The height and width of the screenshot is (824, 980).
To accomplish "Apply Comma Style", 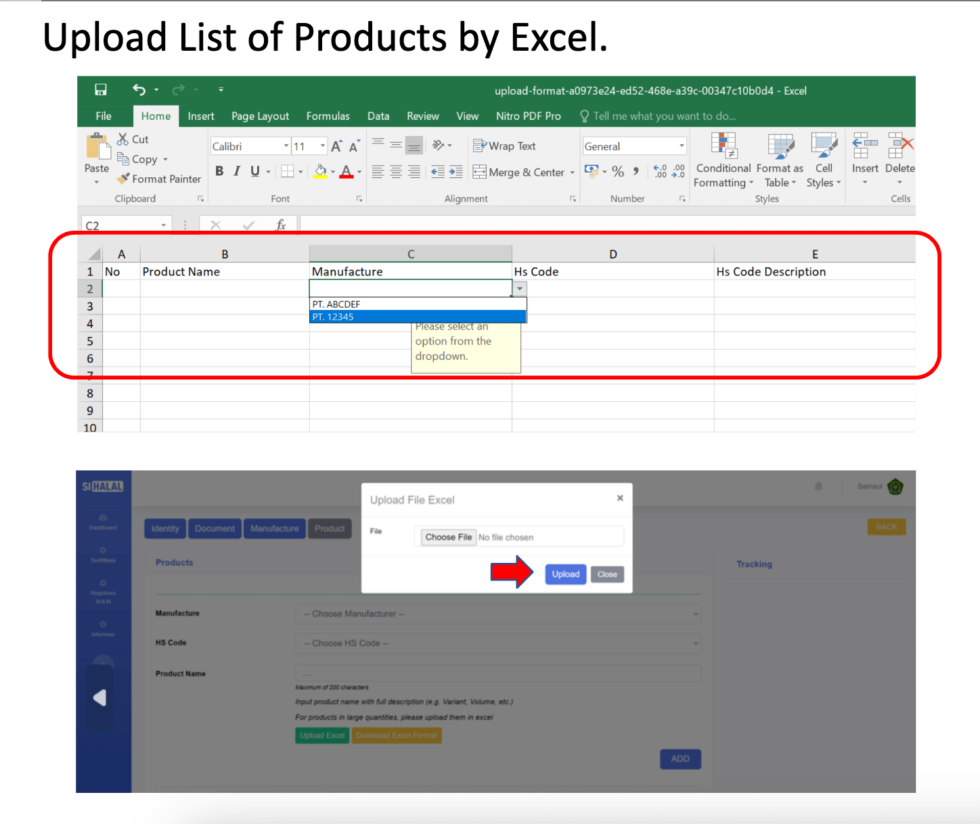I will coord(636,171).
